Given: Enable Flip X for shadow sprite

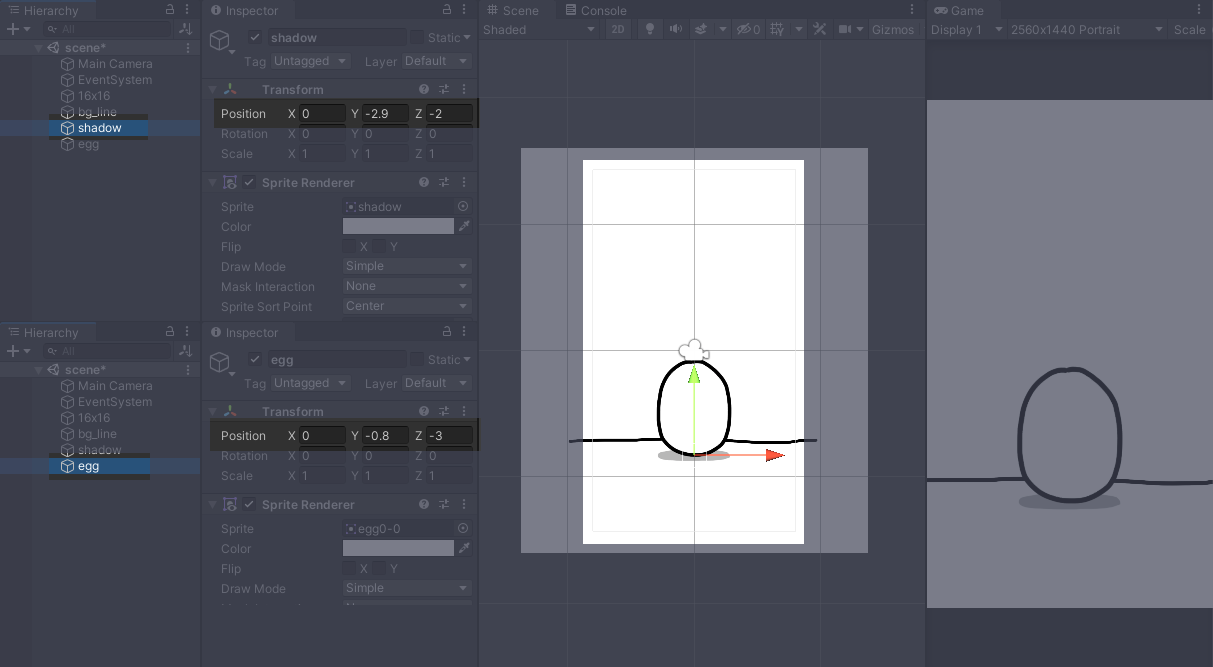Looking at the screenshot, I should click(x=349, y=246).
